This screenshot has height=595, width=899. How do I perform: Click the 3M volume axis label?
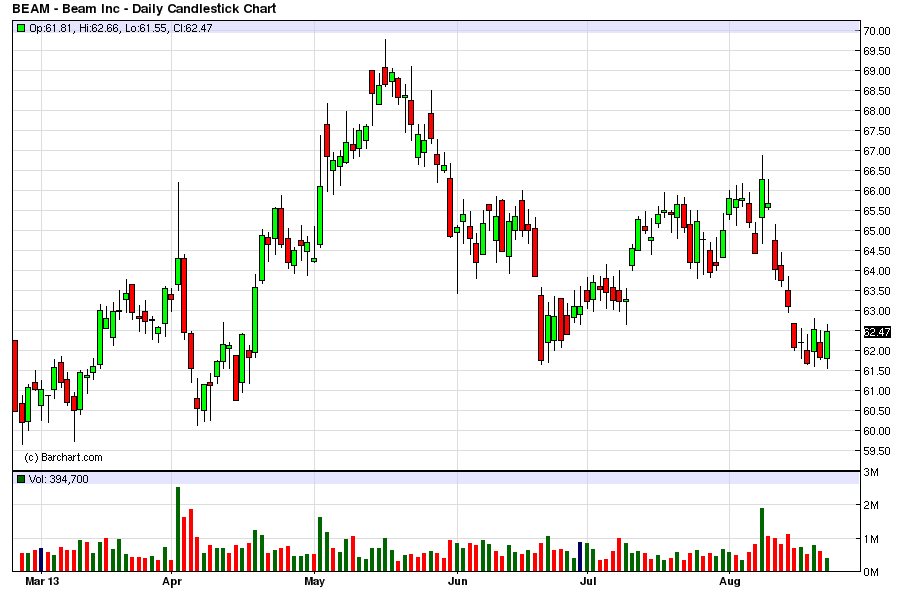tap(871, 472)
